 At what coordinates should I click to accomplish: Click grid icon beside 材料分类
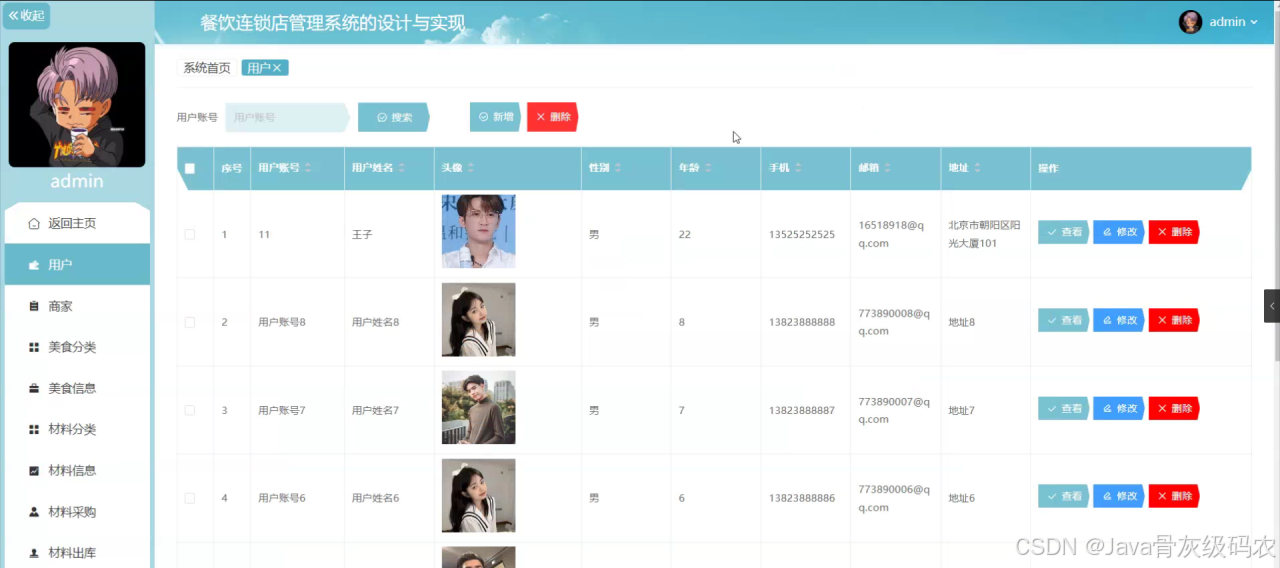[x=34, y=429]
